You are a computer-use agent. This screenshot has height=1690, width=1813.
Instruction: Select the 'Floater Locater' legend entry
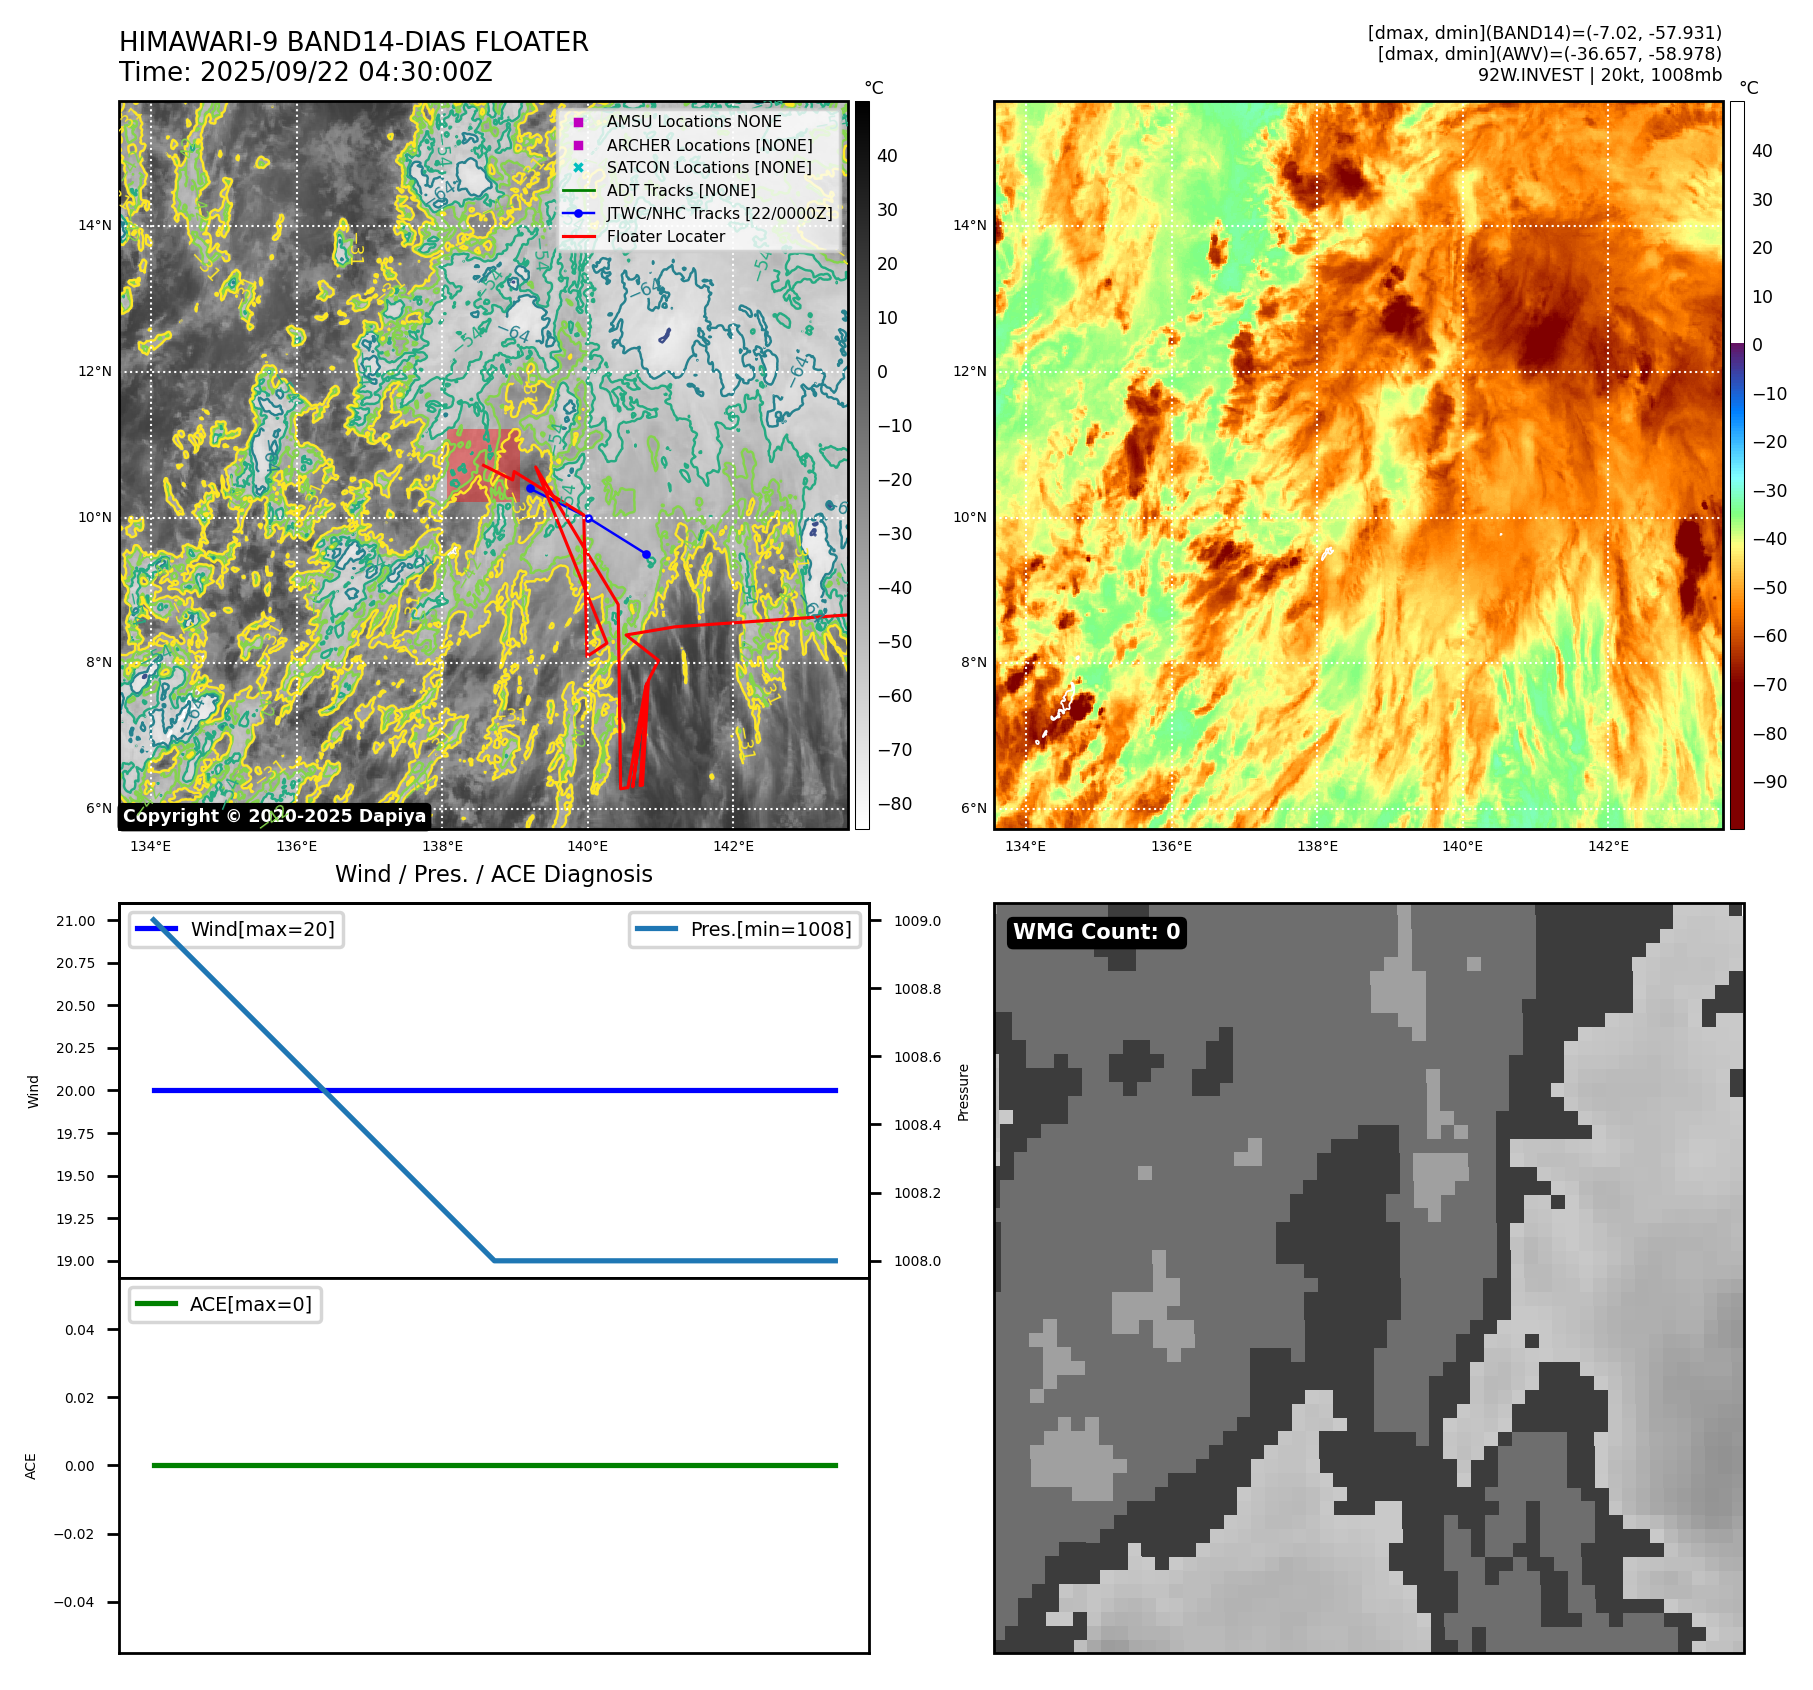coord(666,237)
